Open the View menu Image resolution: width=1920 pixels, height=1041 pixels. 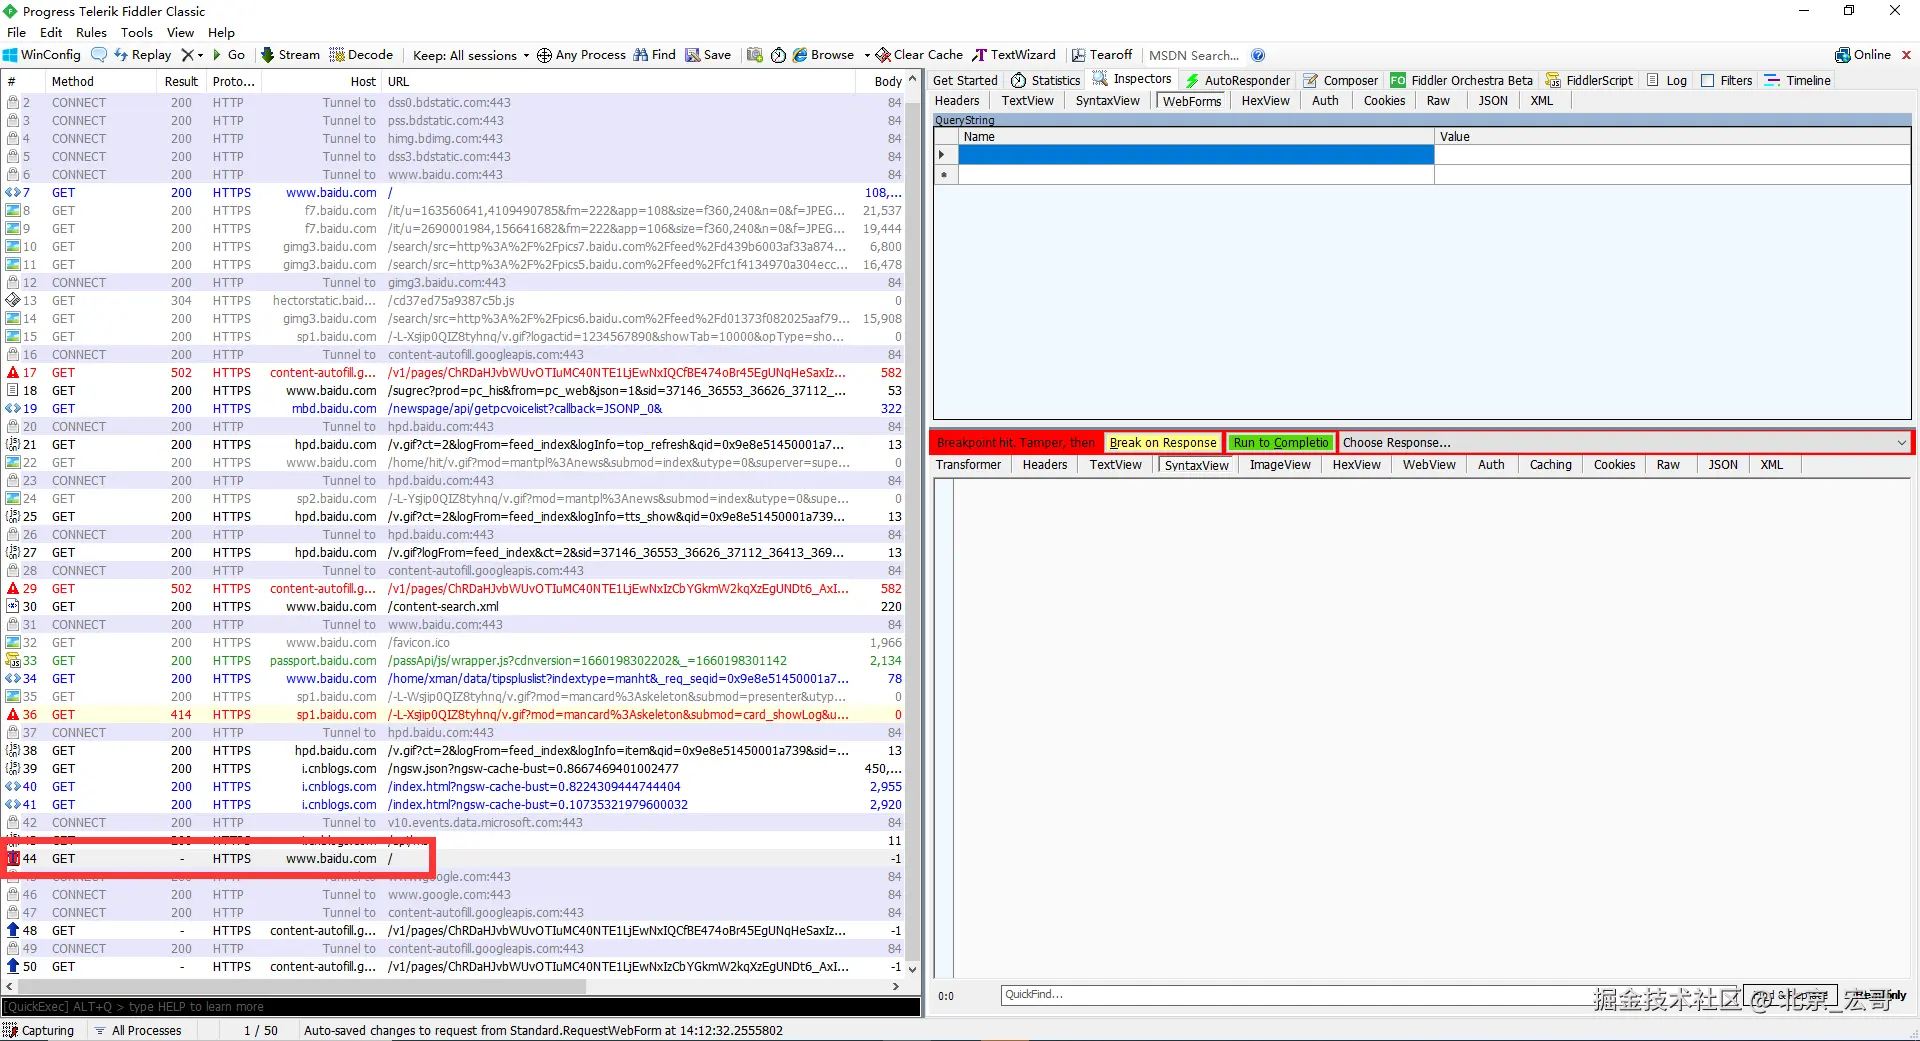(x=180, y=32)
